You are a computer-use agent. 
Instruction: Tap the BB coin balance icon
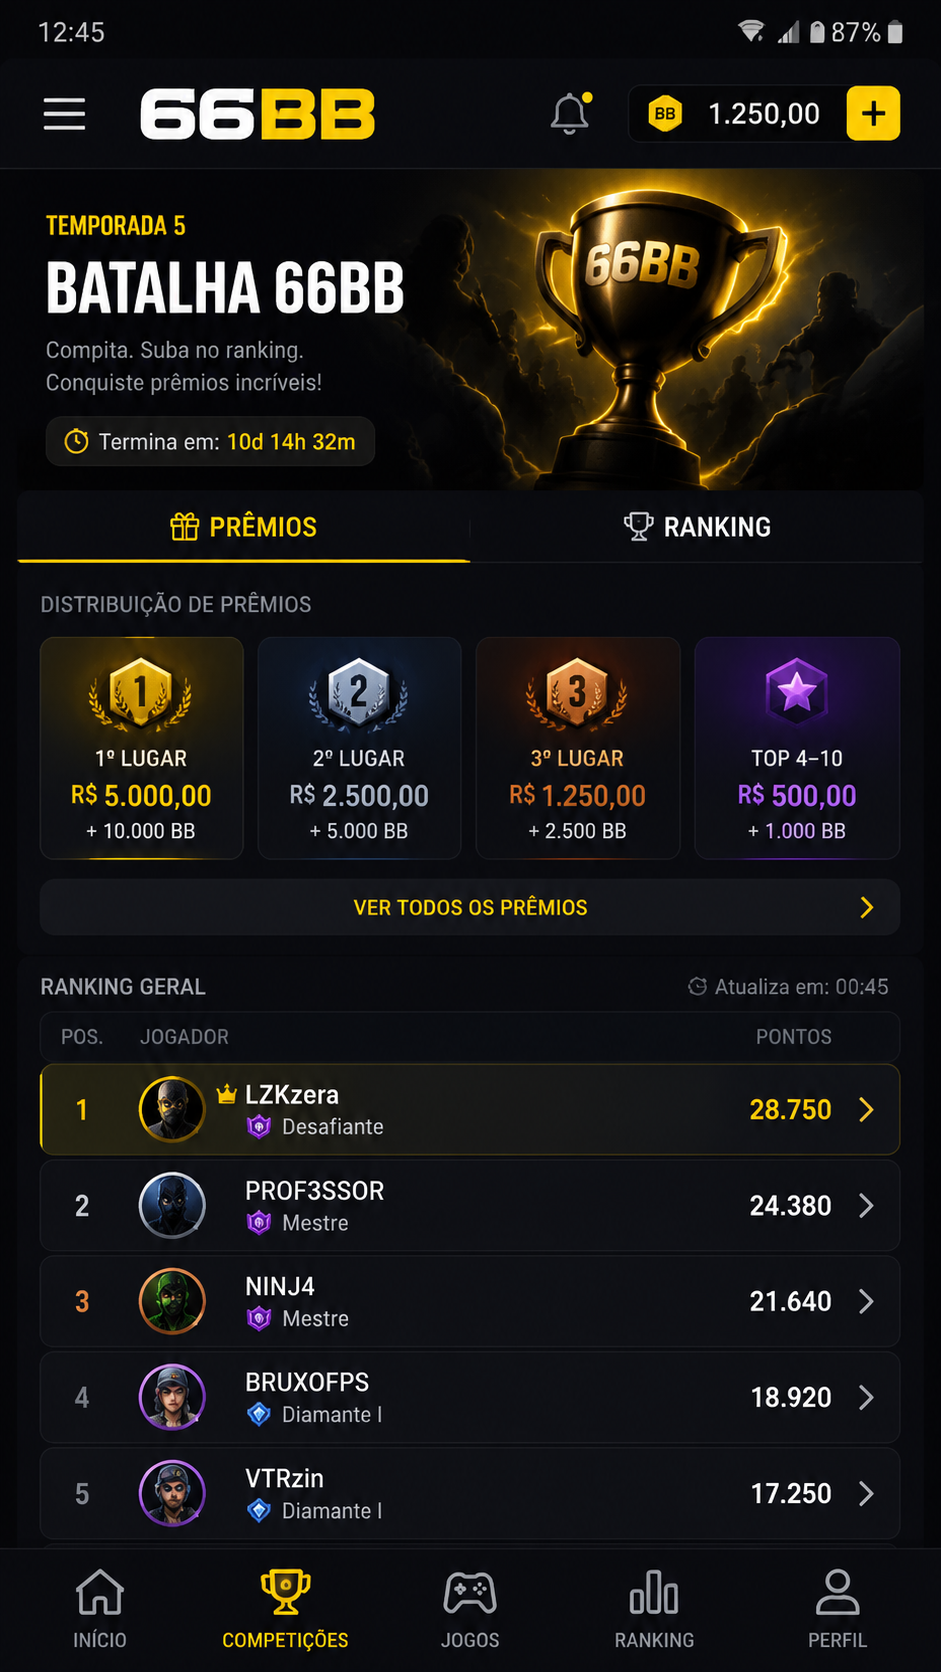pos(665,114)
